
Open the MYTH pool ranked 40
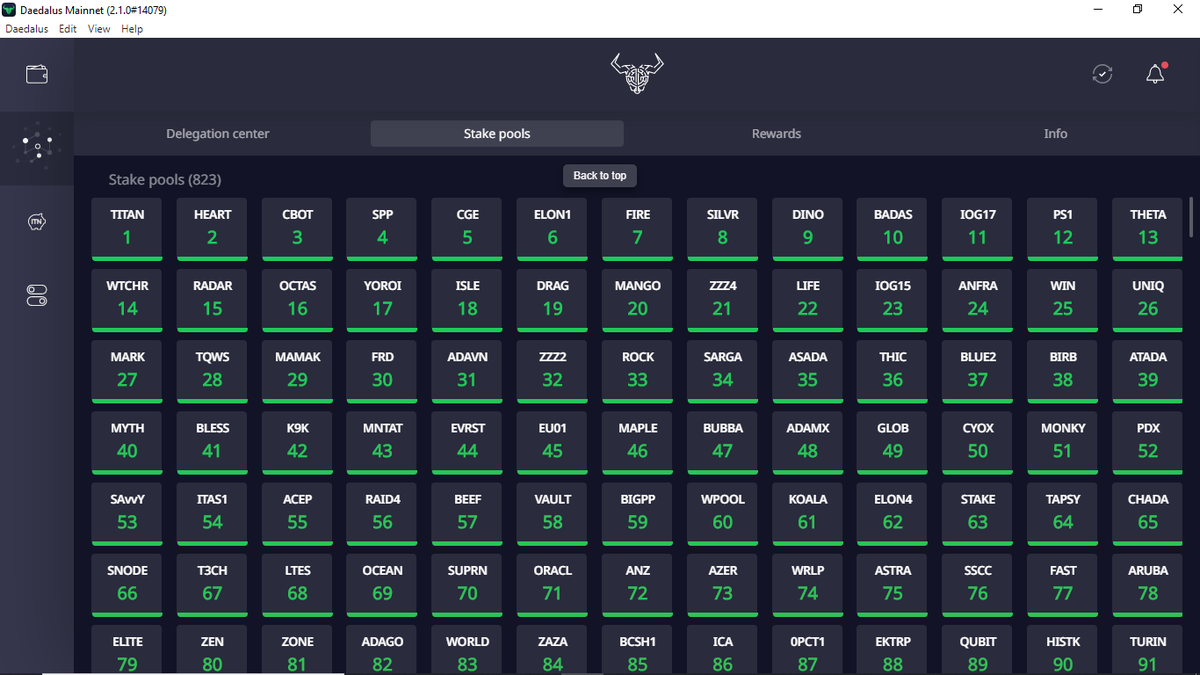click(127, 443)
